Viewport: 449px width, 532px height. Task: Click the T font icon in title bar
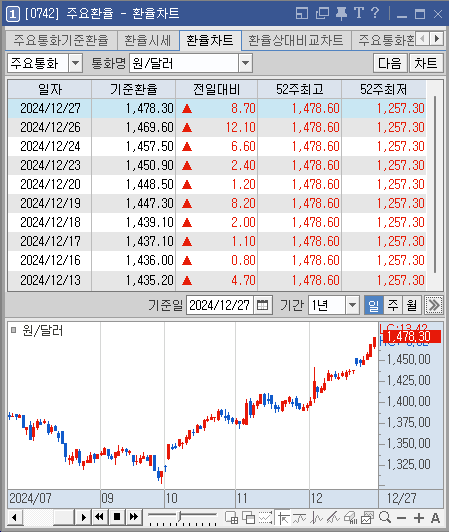(x=359, y=14)
